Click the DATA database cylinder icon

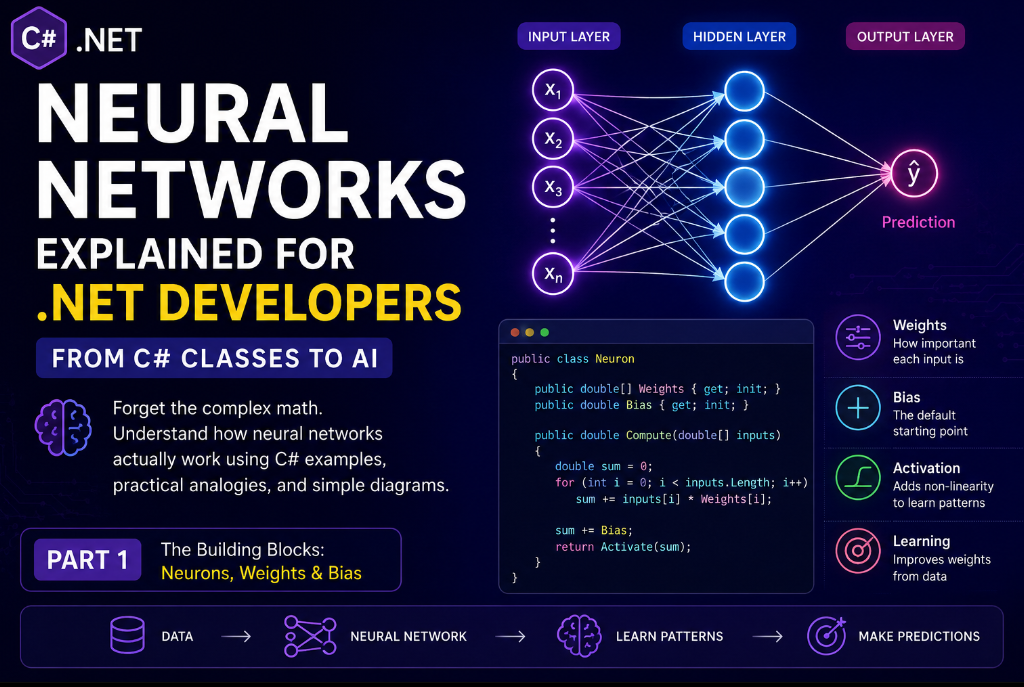[127, 635]
